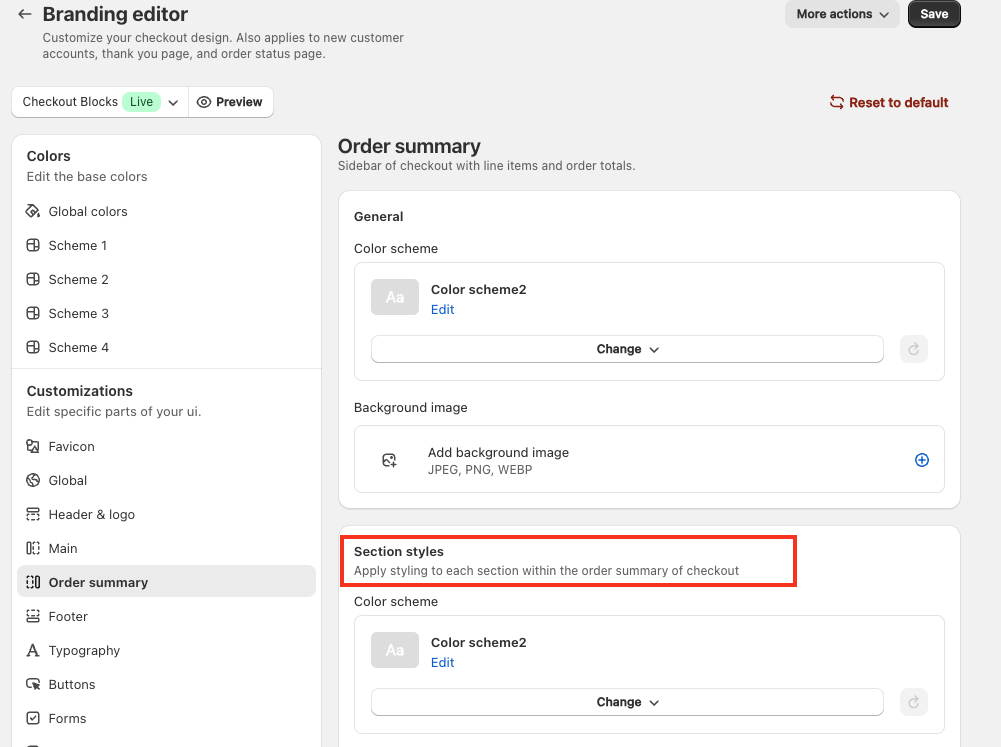Click the Aa swatch for General color scheme
Image resolution: width=1001 pixels, height=747 pixels.
pyautogui.click(x=395, y=297)
